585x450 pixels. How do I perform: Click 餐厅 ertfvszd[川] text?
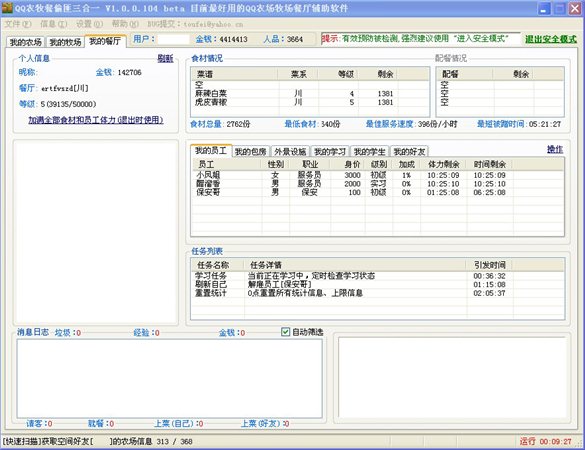[53, 88]
